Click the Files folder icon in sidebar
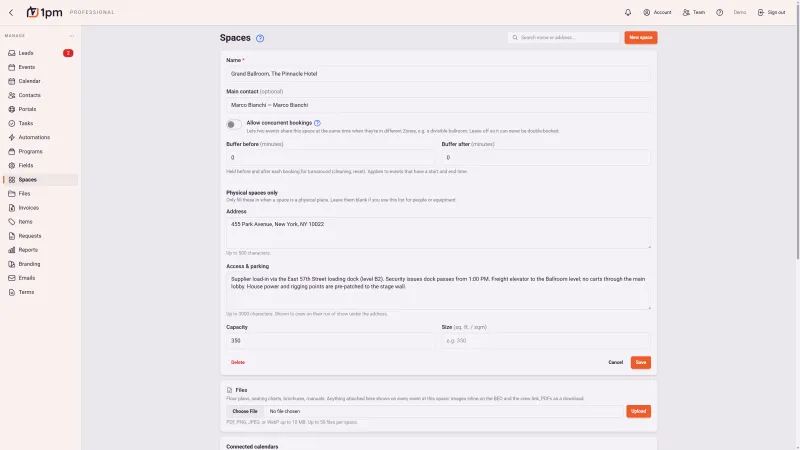Image resolution: width=800 pixels, height=450 pixels. [x=12, y=194]
